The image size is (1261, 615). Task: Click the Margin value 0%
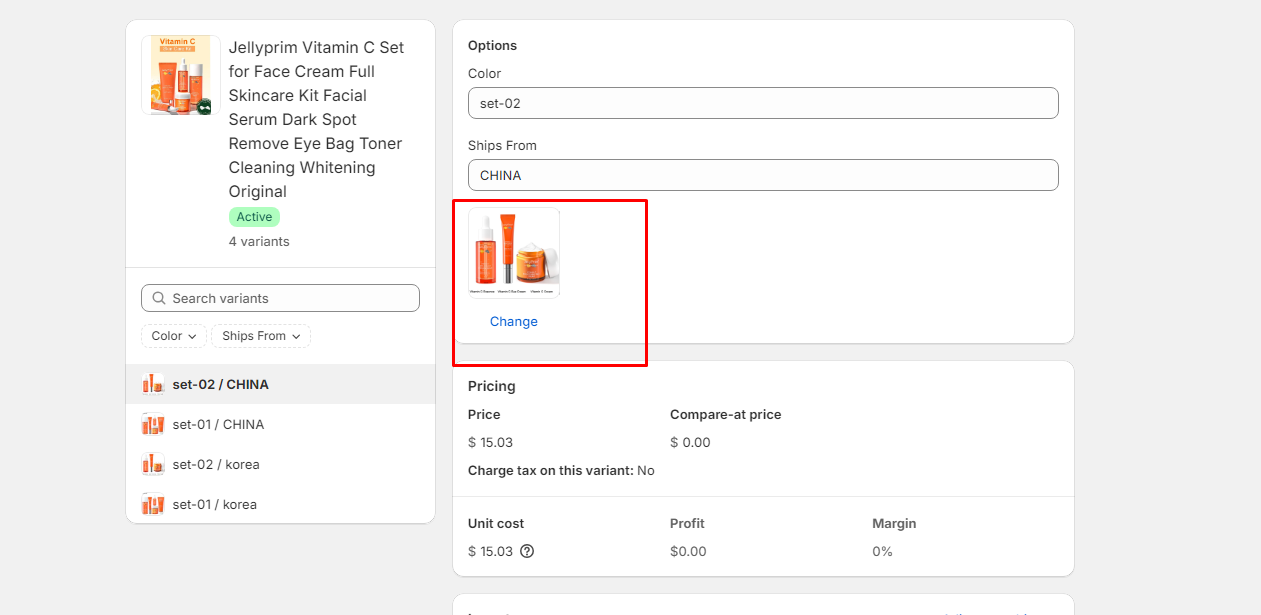click(x=882, y=551)
